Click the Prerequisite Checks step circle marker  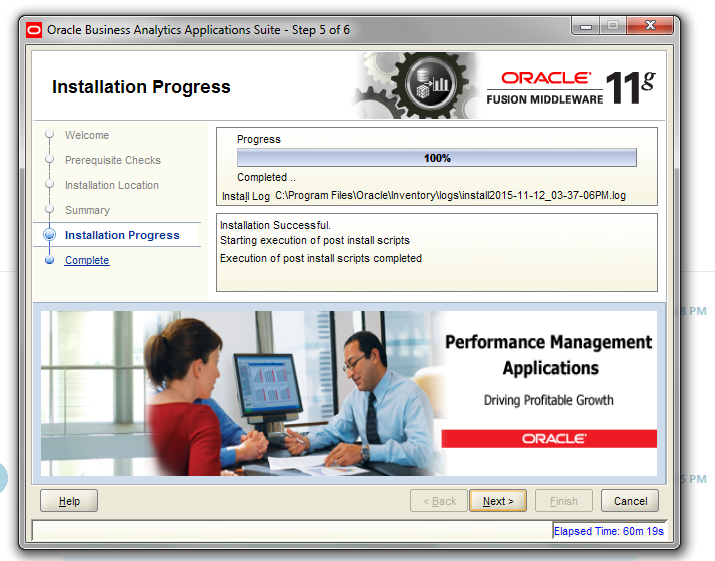click(49, 159)
